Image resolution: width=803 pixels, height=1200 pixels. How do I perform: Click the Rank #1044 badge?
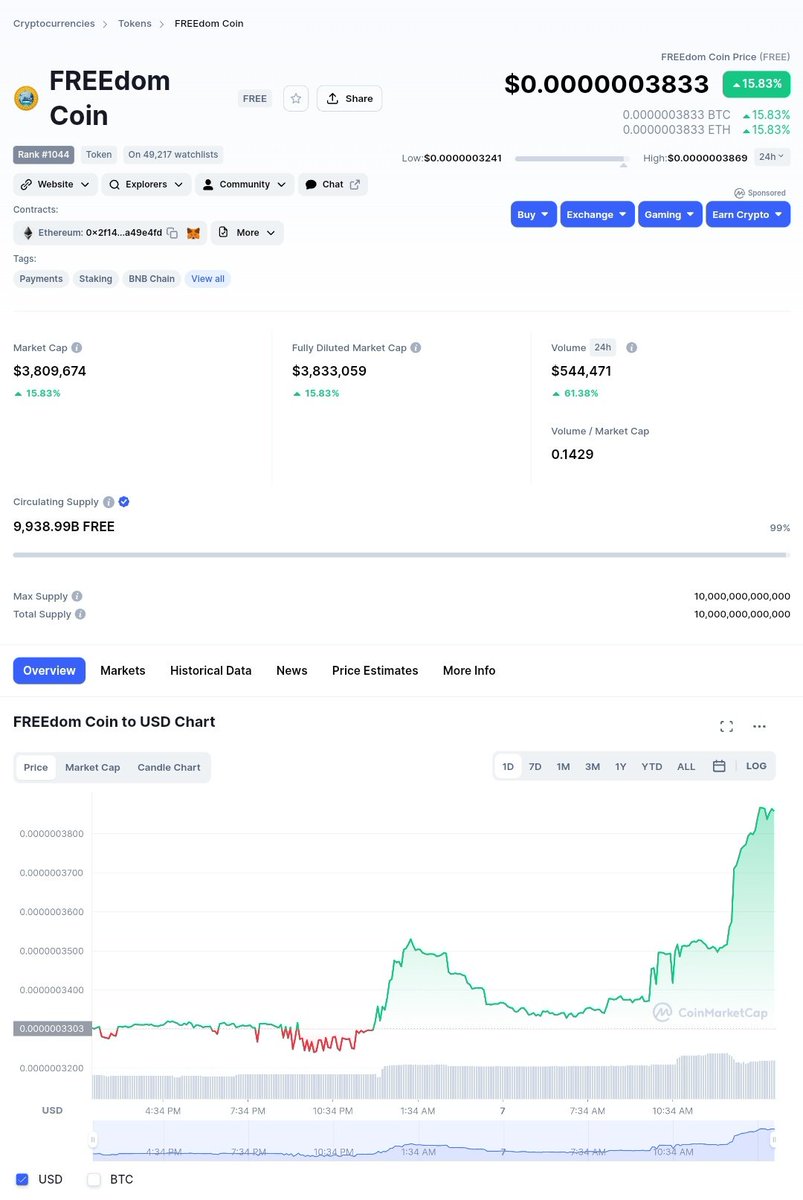click(43, 155)
